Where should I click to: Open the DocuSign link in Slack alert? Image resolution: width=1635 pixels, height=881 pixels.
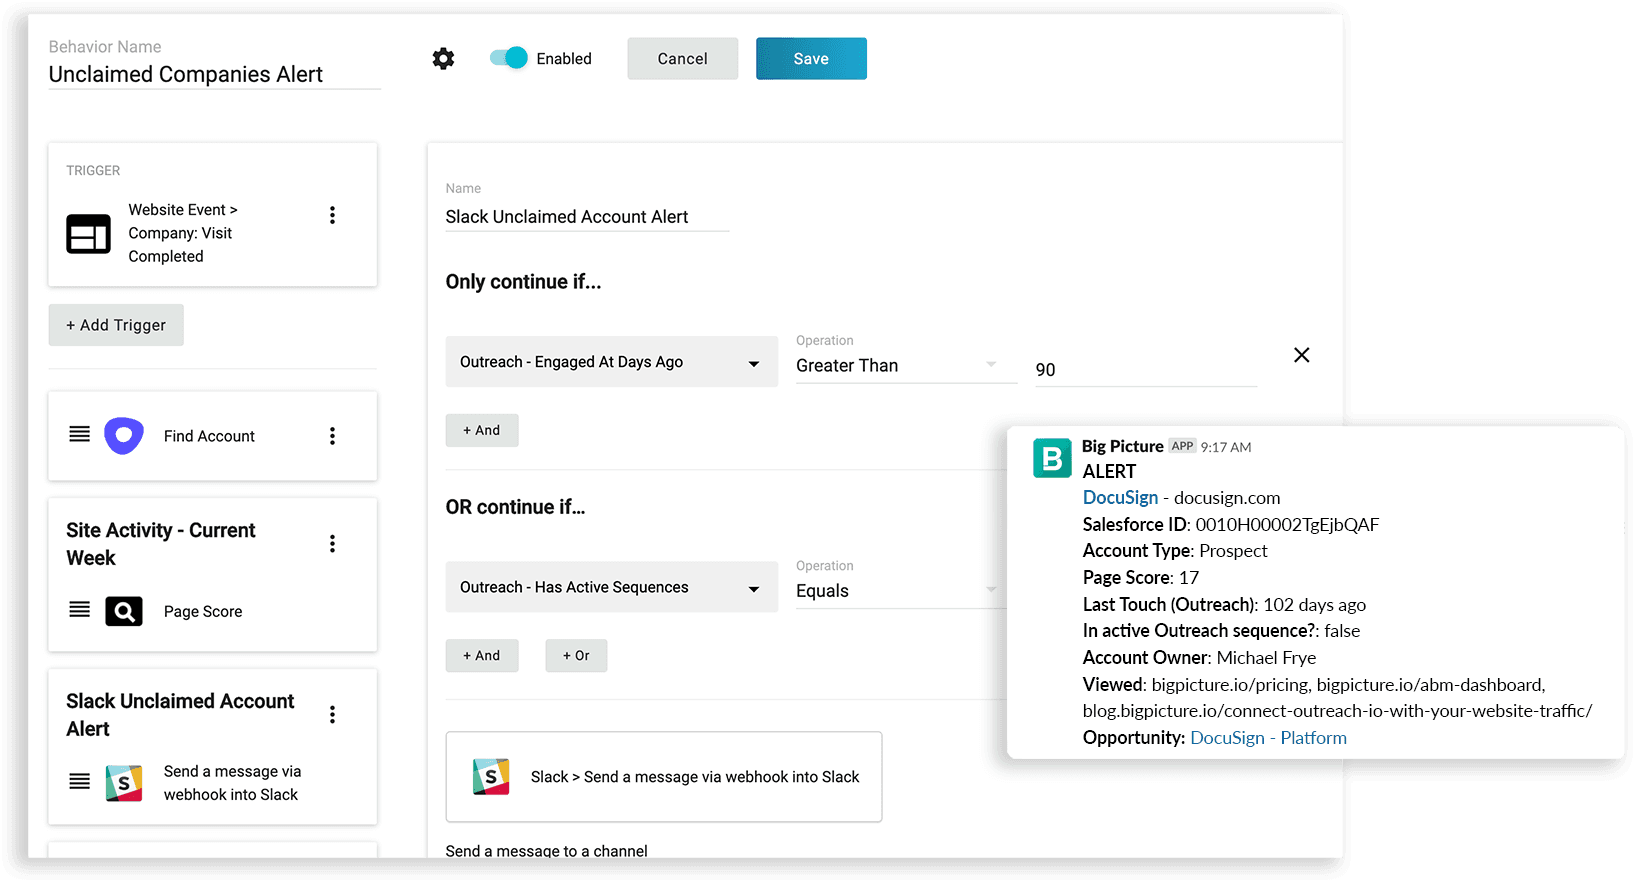point(1120,498)
